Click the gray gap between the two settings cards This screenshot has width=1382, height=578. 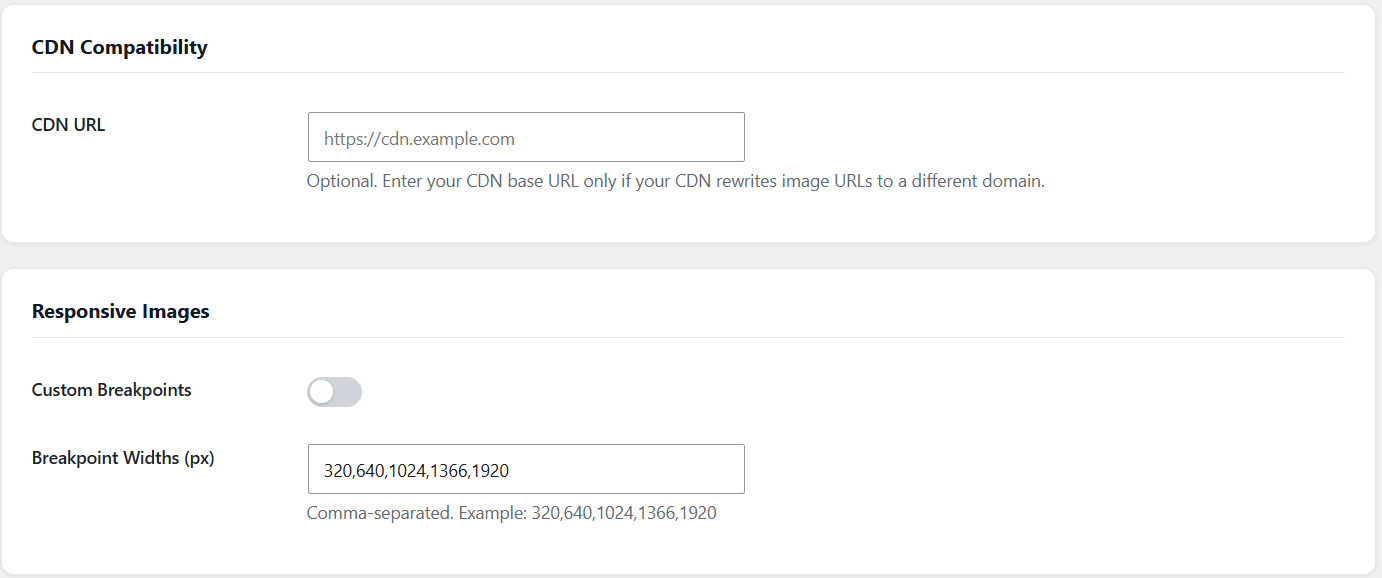pos(690,255)
